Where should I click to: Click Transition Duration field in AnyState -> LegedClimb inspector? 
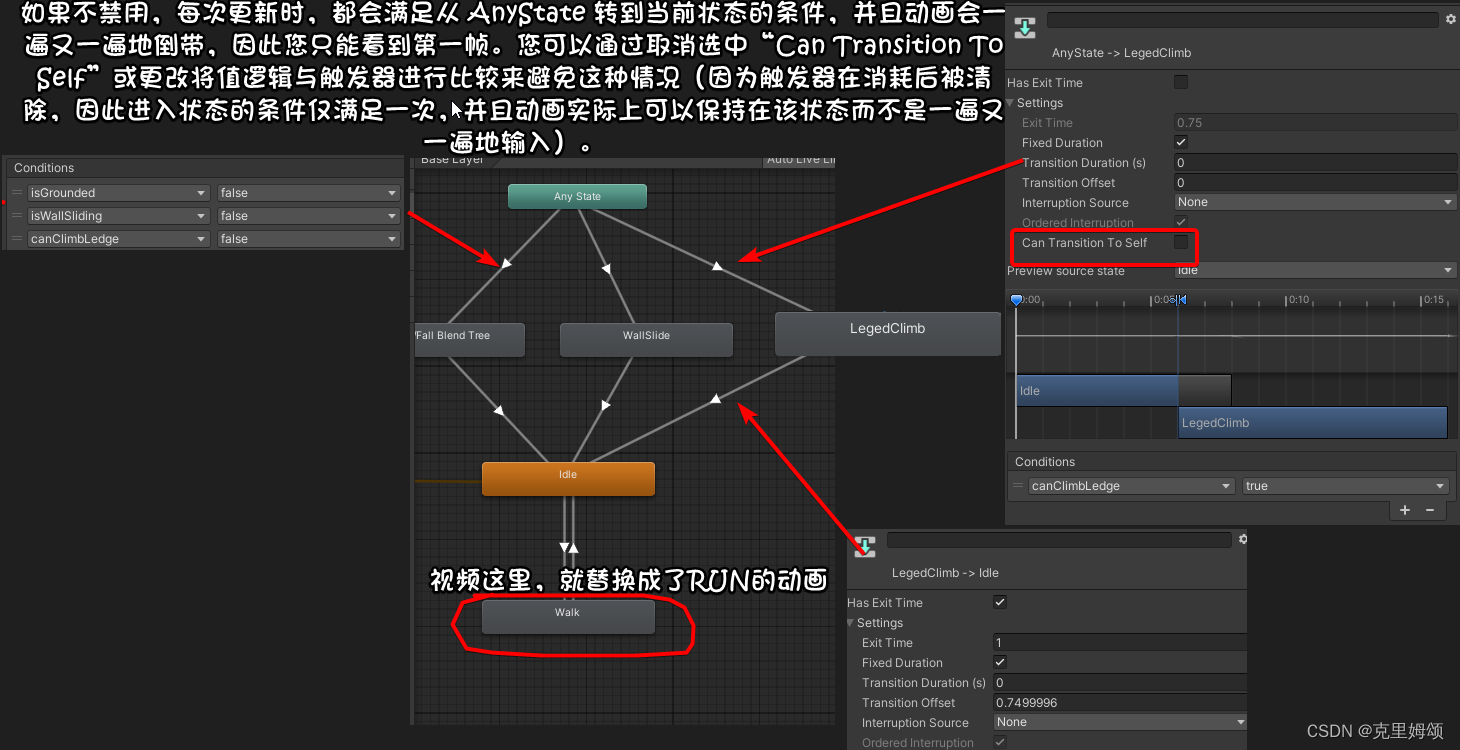[1315, 162]
